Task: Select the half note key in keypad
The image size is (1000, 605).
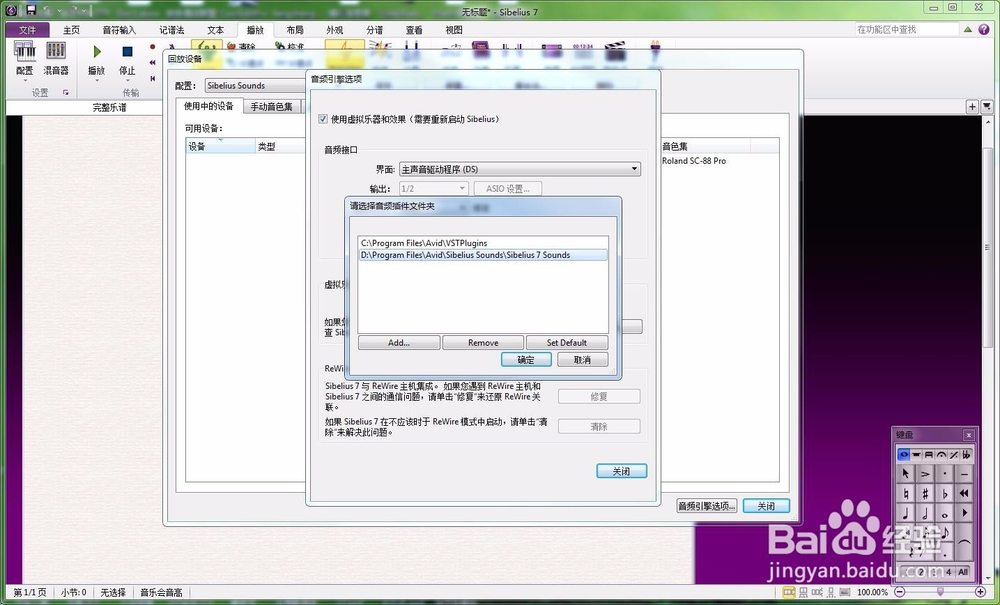Action: click(x=925, y=513)
